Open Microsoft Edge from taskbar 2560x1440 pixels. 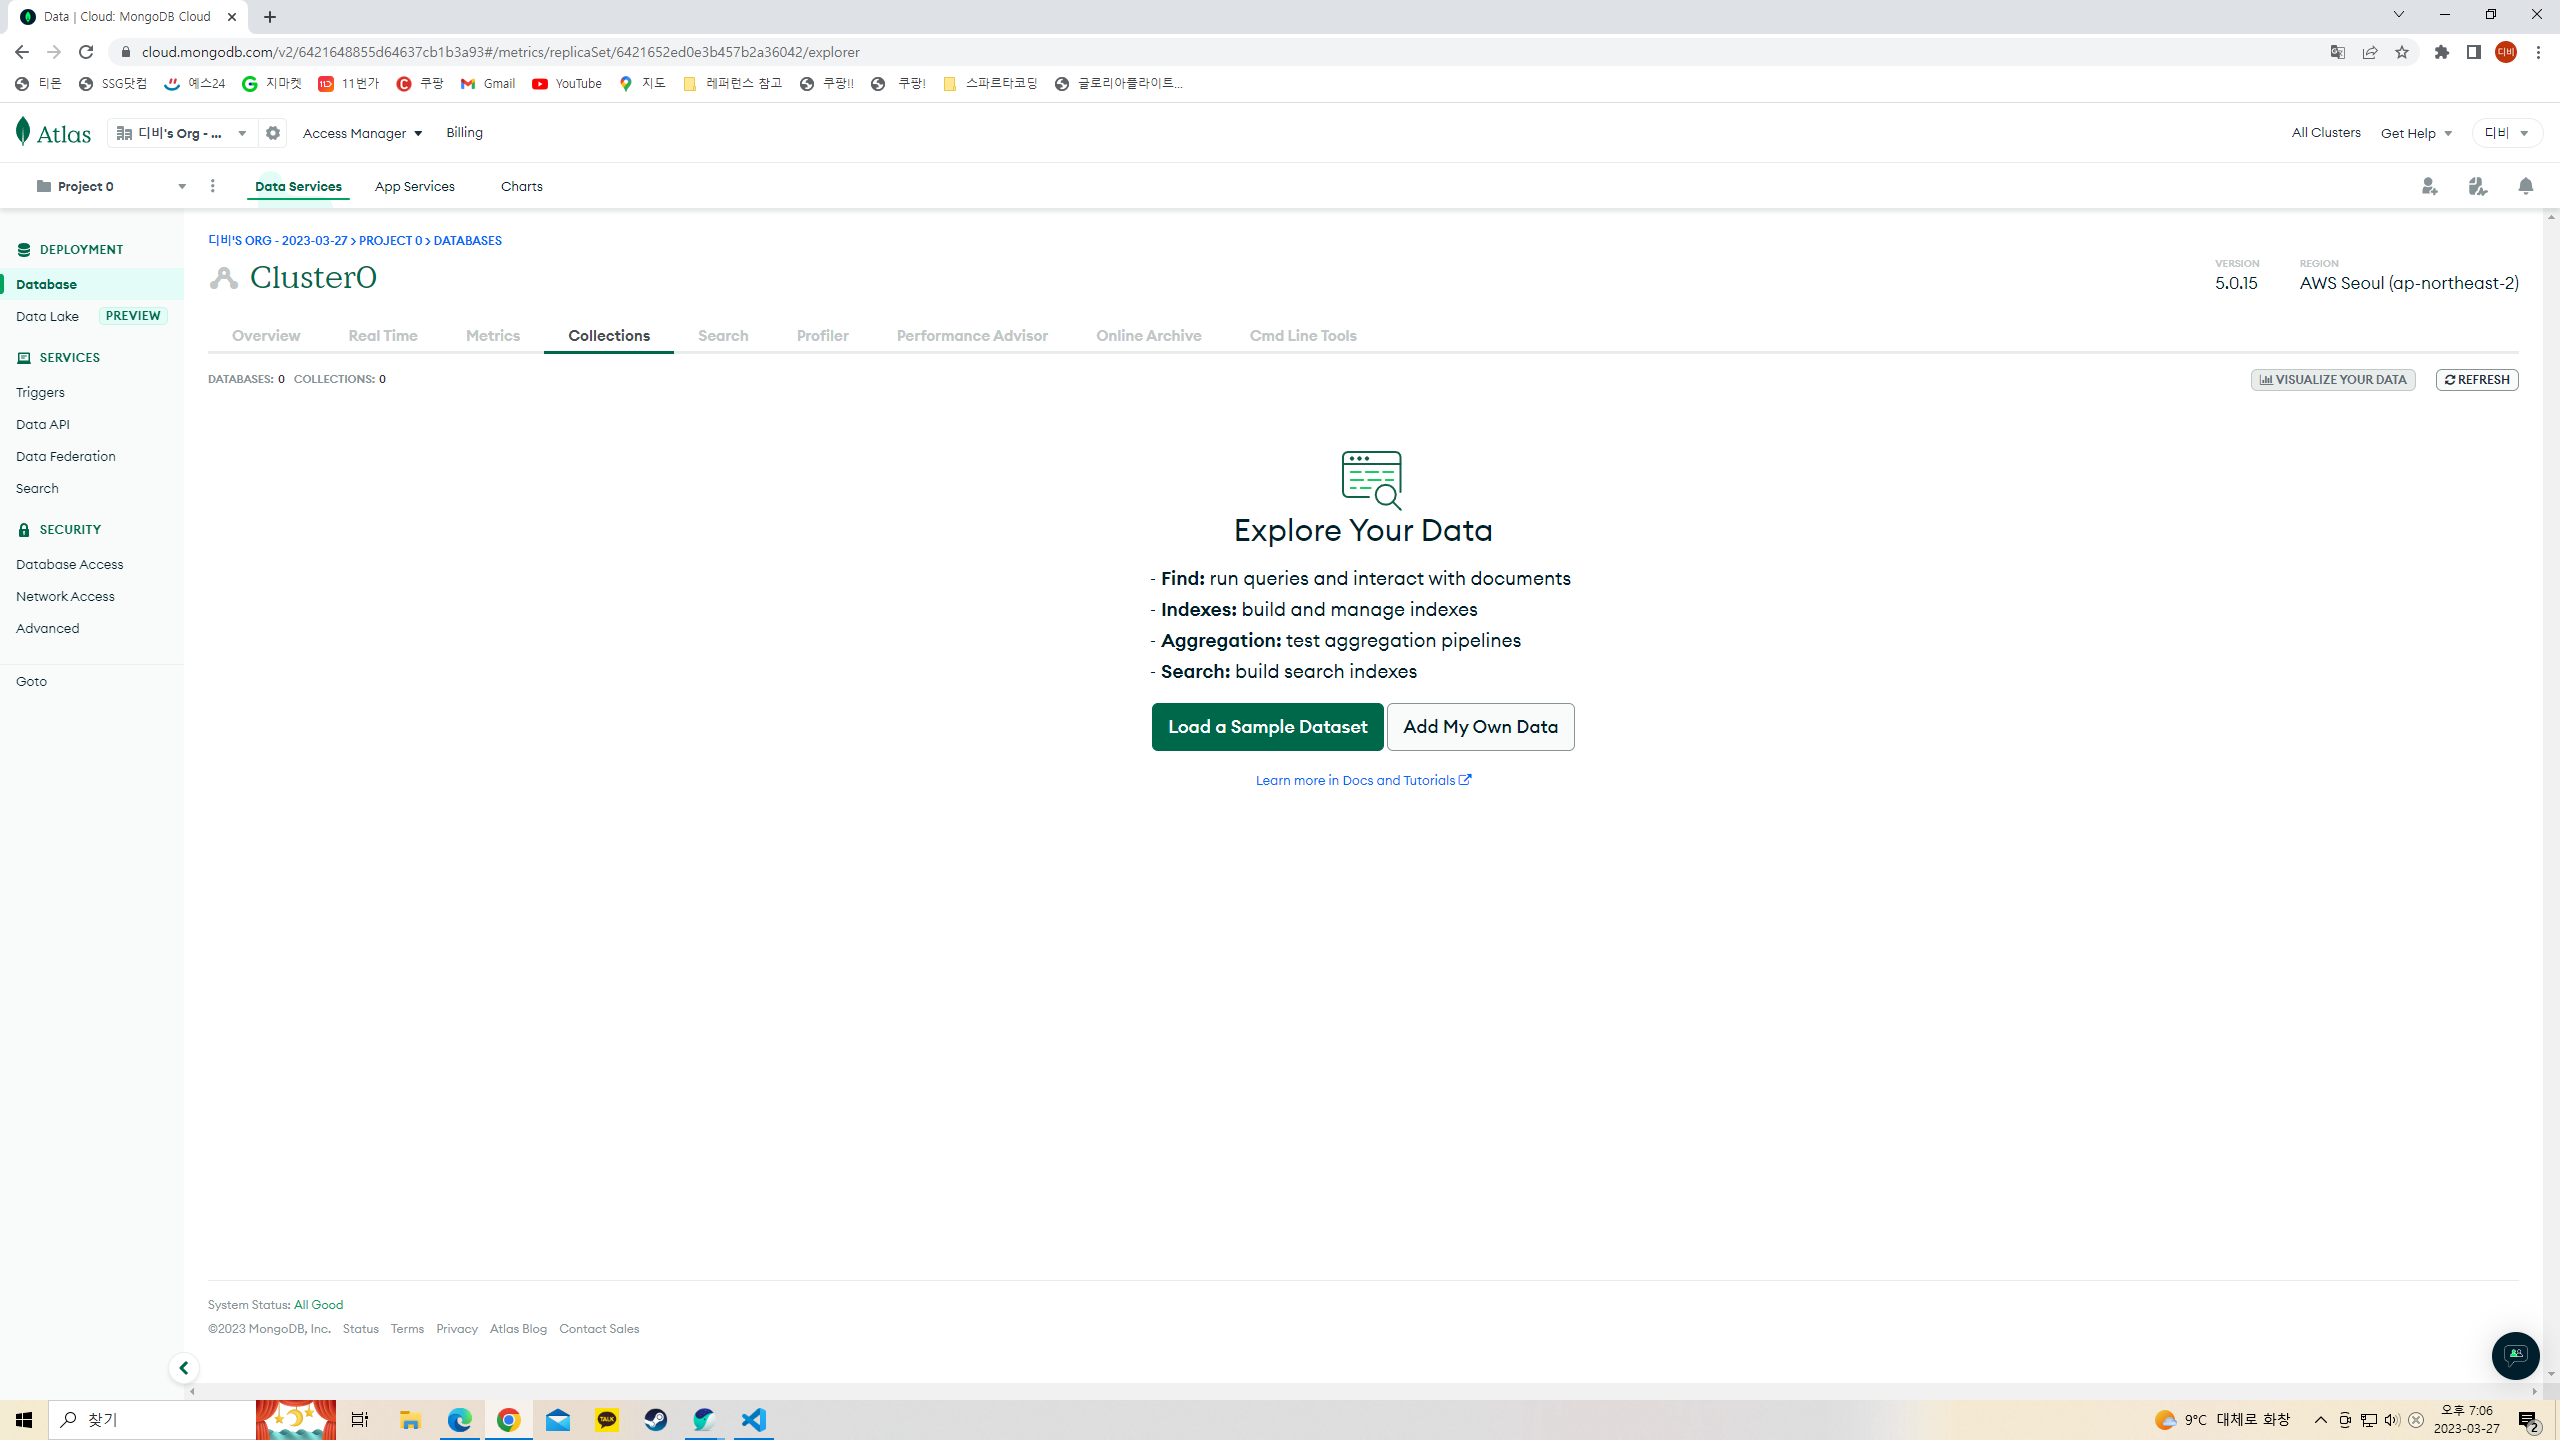pos(460,1420)
